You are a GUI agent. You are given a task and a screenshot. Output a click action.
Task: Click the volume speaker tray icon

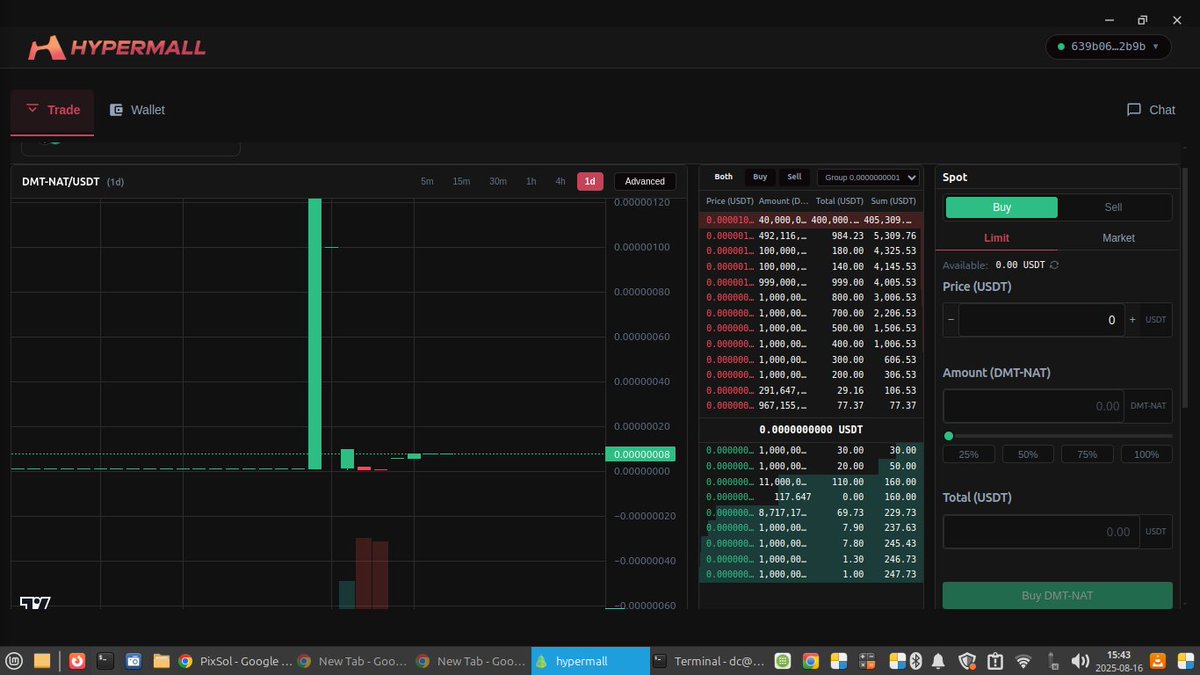pyautogui.click(x=1080, y=661)
